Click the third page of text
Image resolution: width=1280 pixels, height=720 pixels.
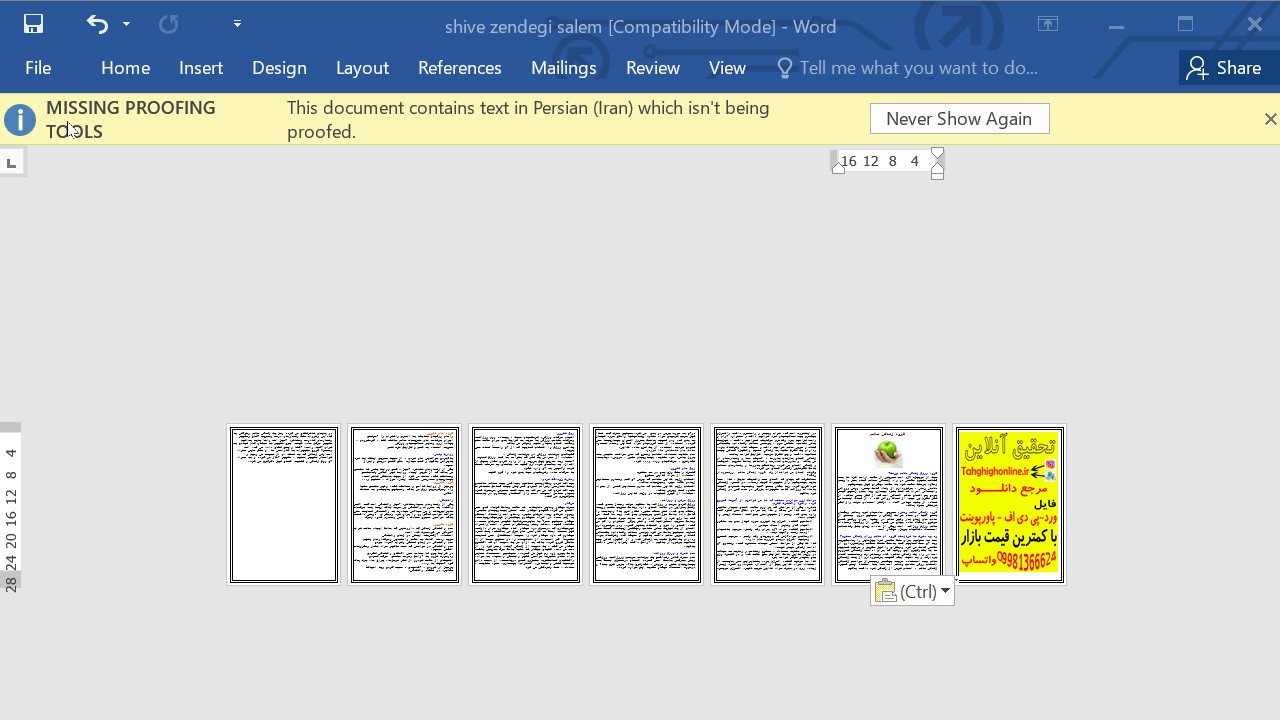[526, 505]
